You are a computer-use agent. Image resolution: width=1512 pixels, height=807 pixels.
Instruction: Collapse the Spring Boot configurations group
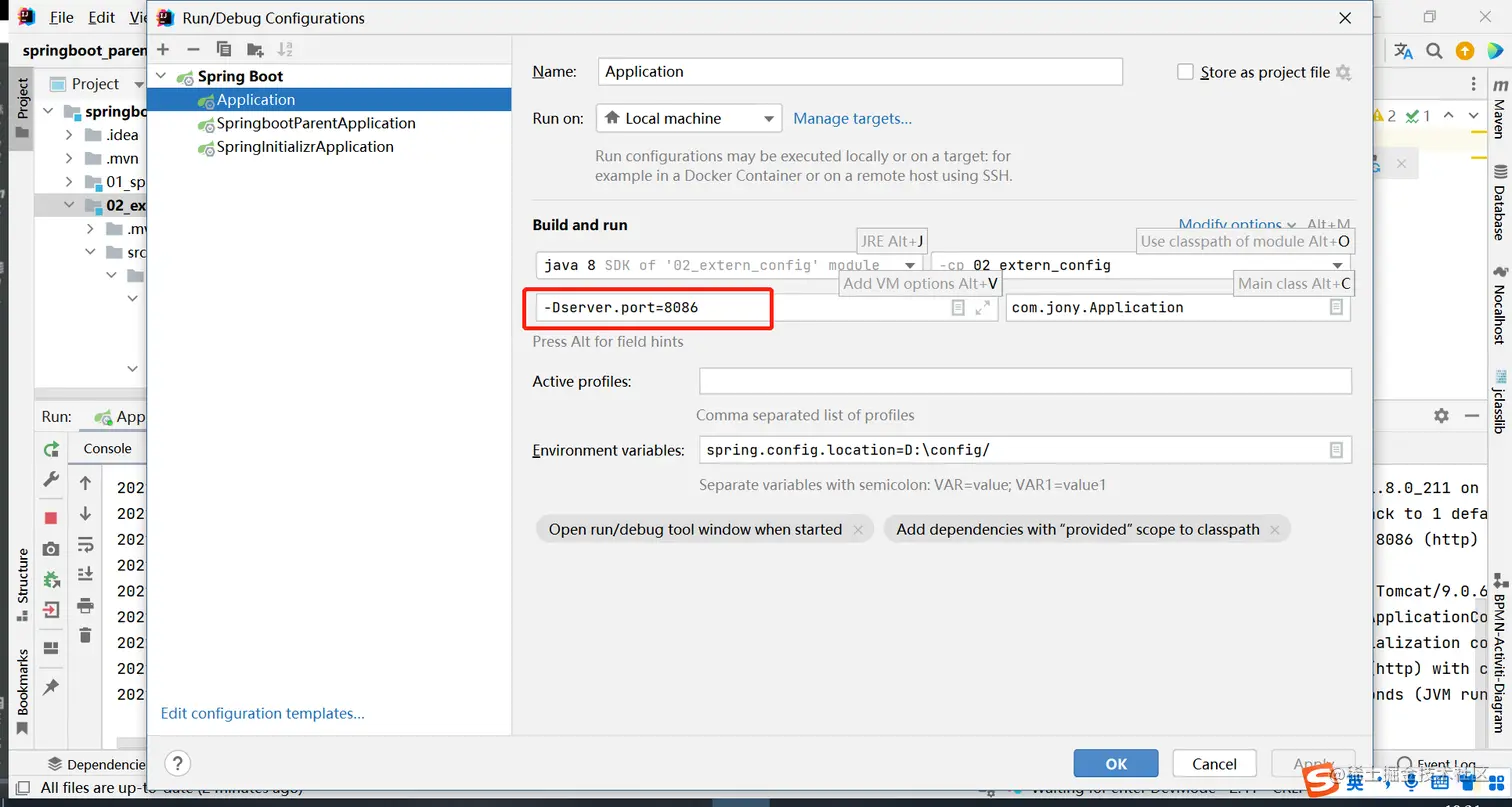pos(161,76)
